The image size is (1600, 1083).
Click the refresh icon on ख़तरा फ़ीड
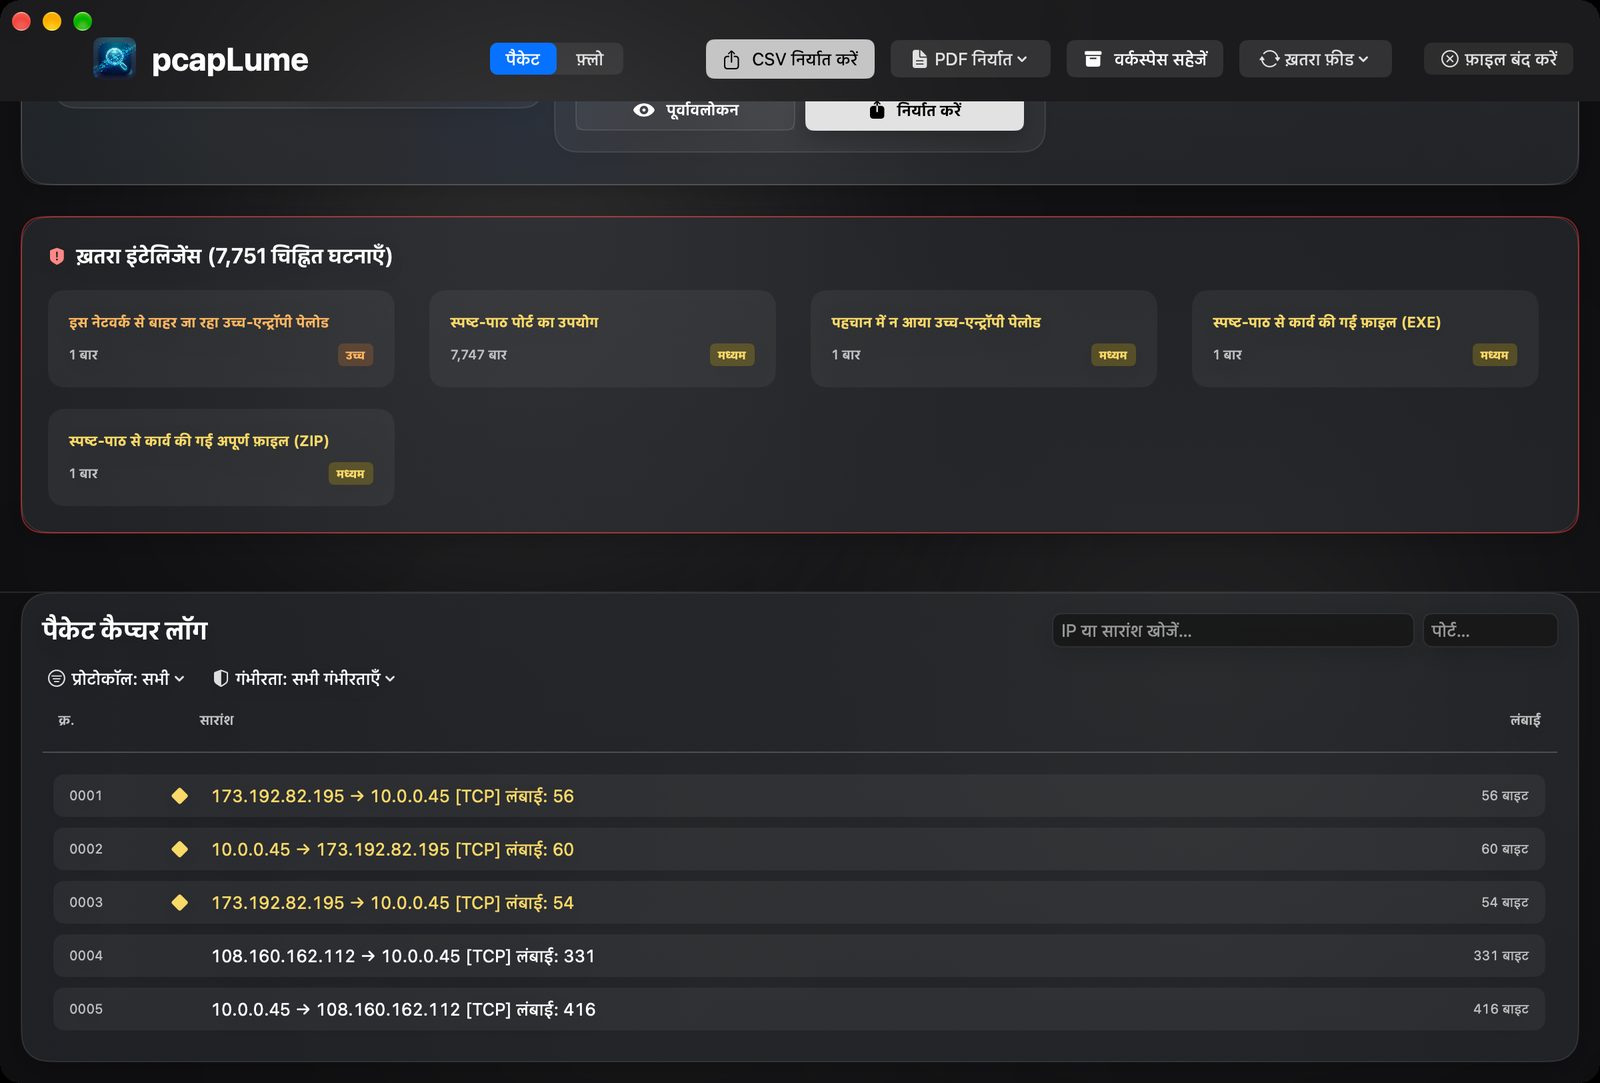click(1269, 60)
